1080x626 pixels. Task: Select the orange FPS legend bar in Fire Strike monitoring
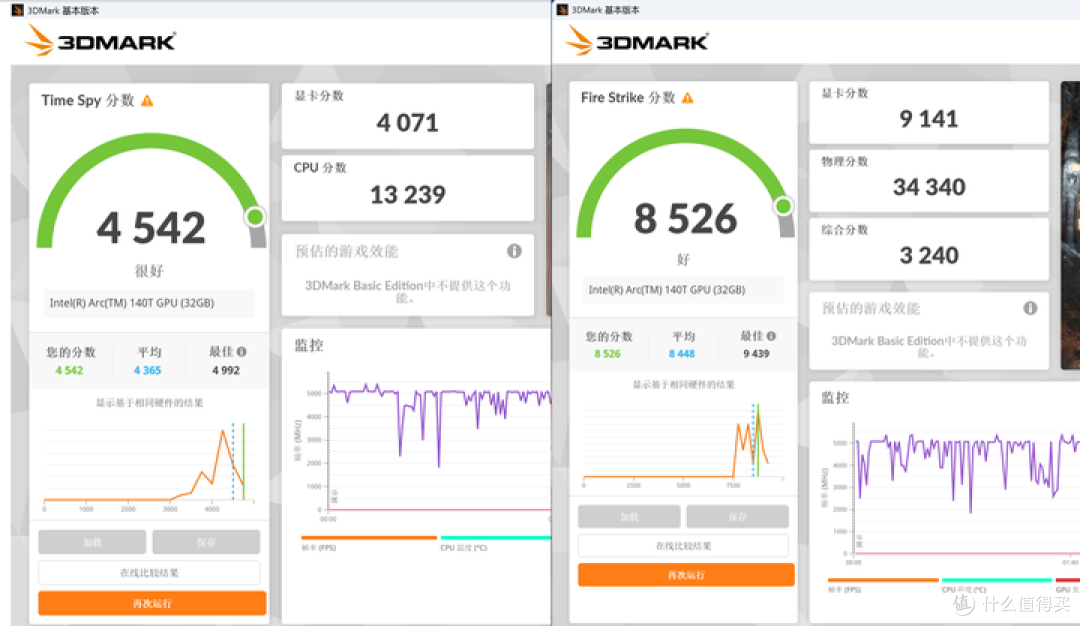[x=883, y=580]
